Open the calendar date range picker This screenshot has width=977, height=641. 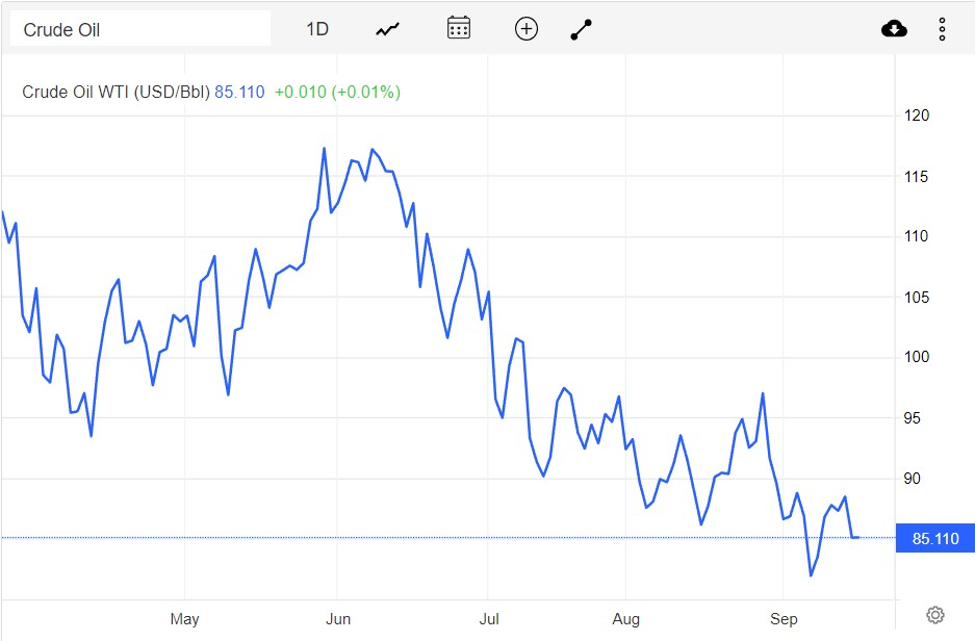click(458, 28)
